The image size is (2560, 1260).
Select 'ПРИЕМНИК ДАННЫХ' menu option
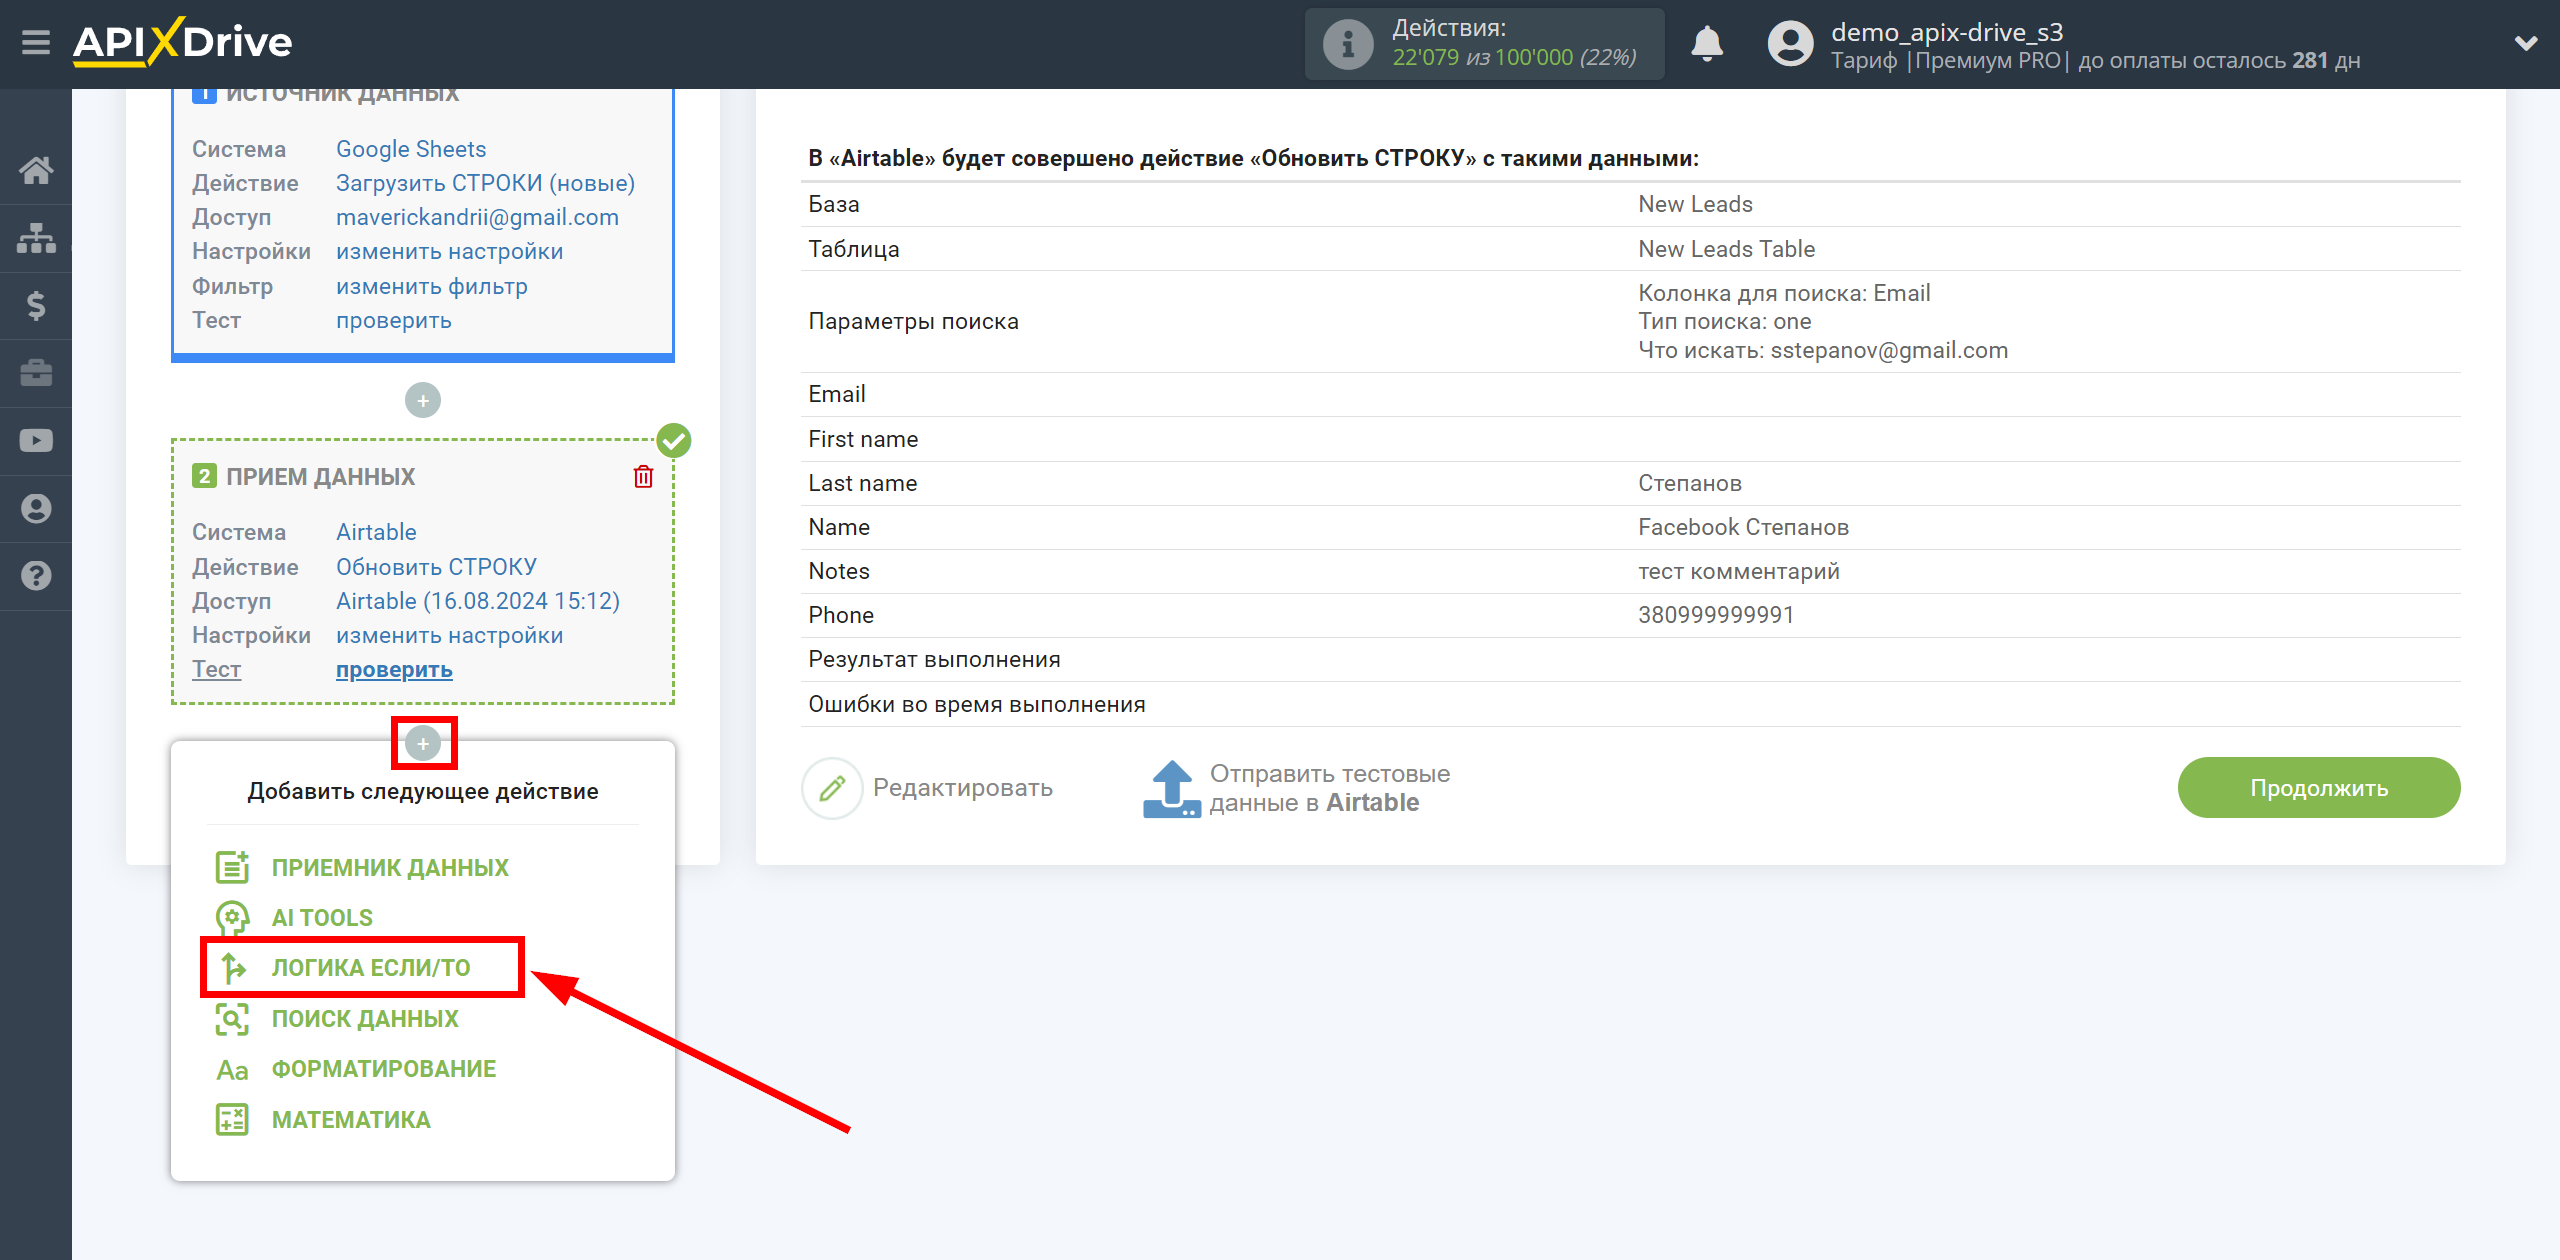click(x=390, y=867)
